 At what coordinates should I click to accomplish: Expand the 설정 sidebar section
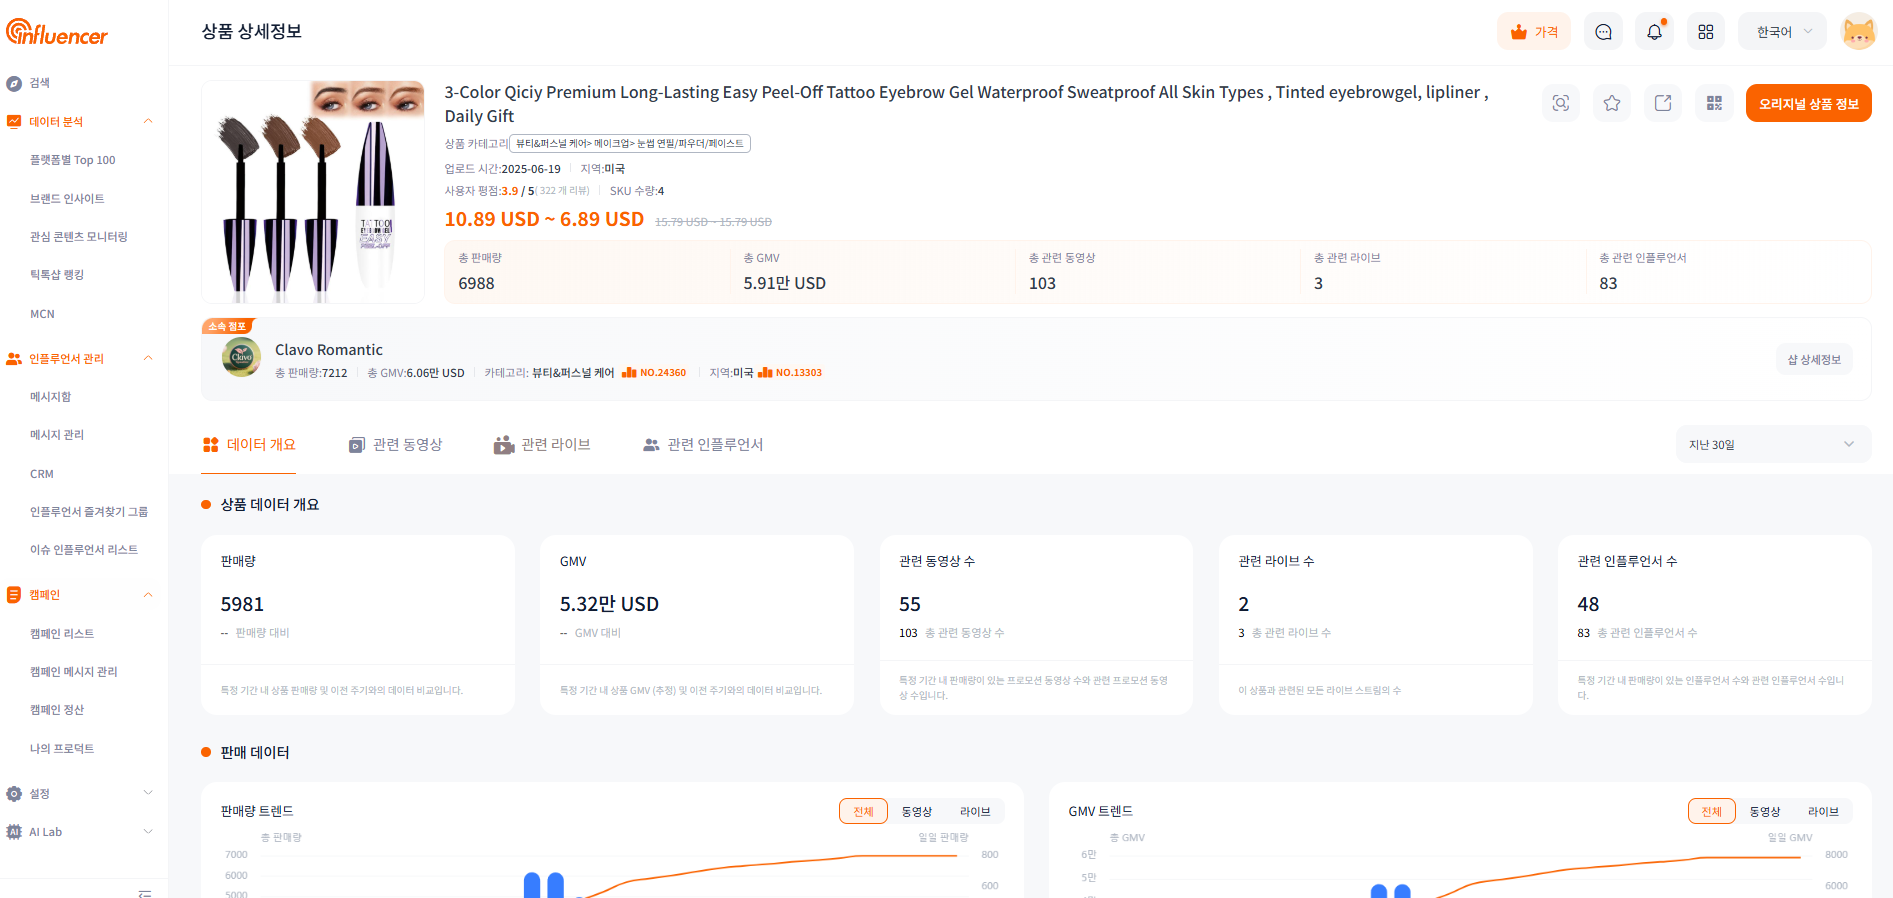78,793
